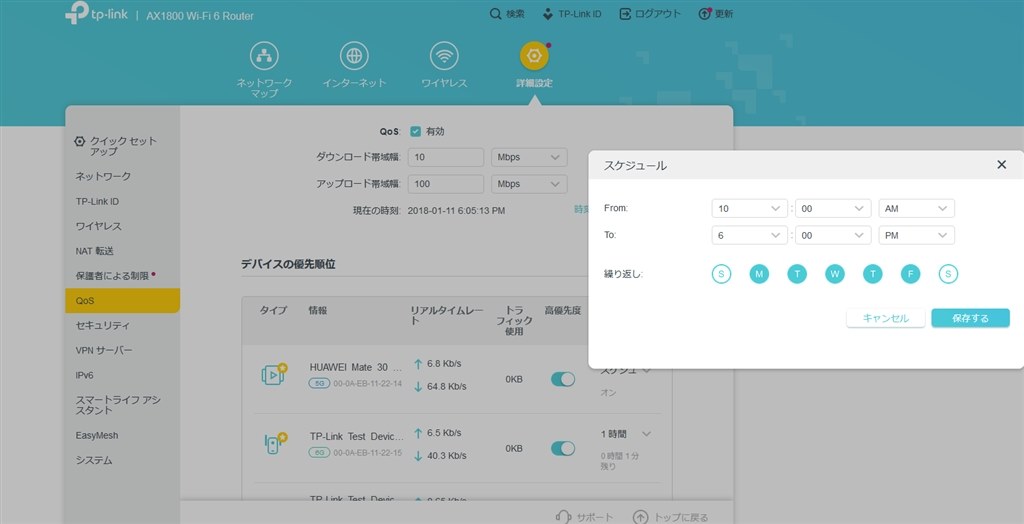1024x524 pixels.
Task: Toggle high priority for TP-Link Test Device
Action: tap(563, 448)
